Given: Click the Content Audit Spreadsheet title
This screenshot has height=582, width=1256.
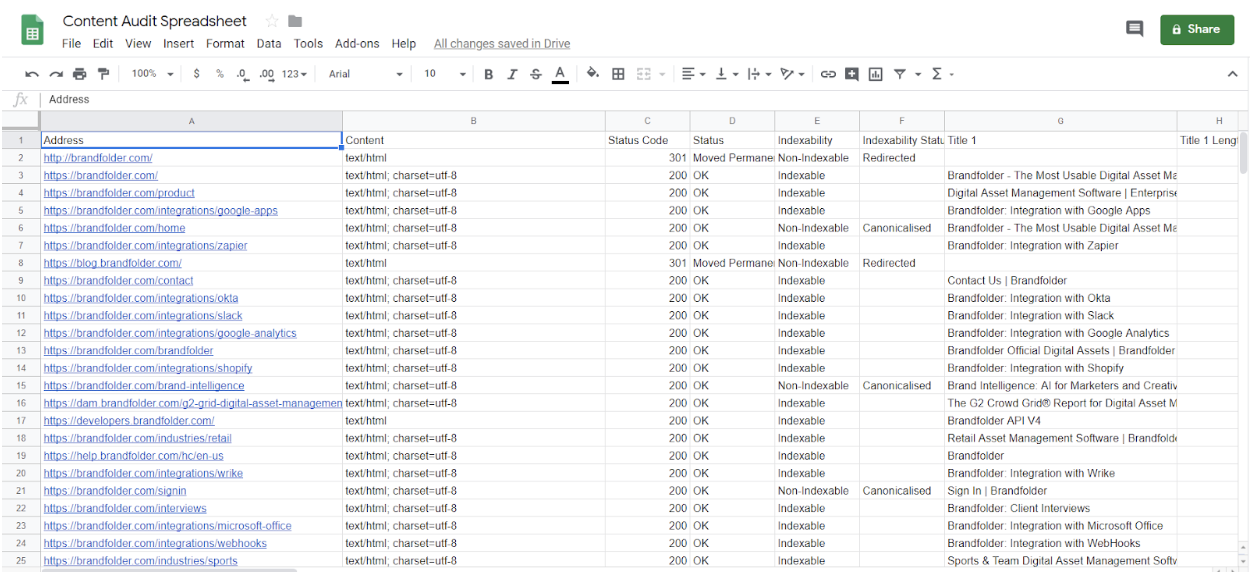Looking at the screenshot, I should (x=155, y=21).
